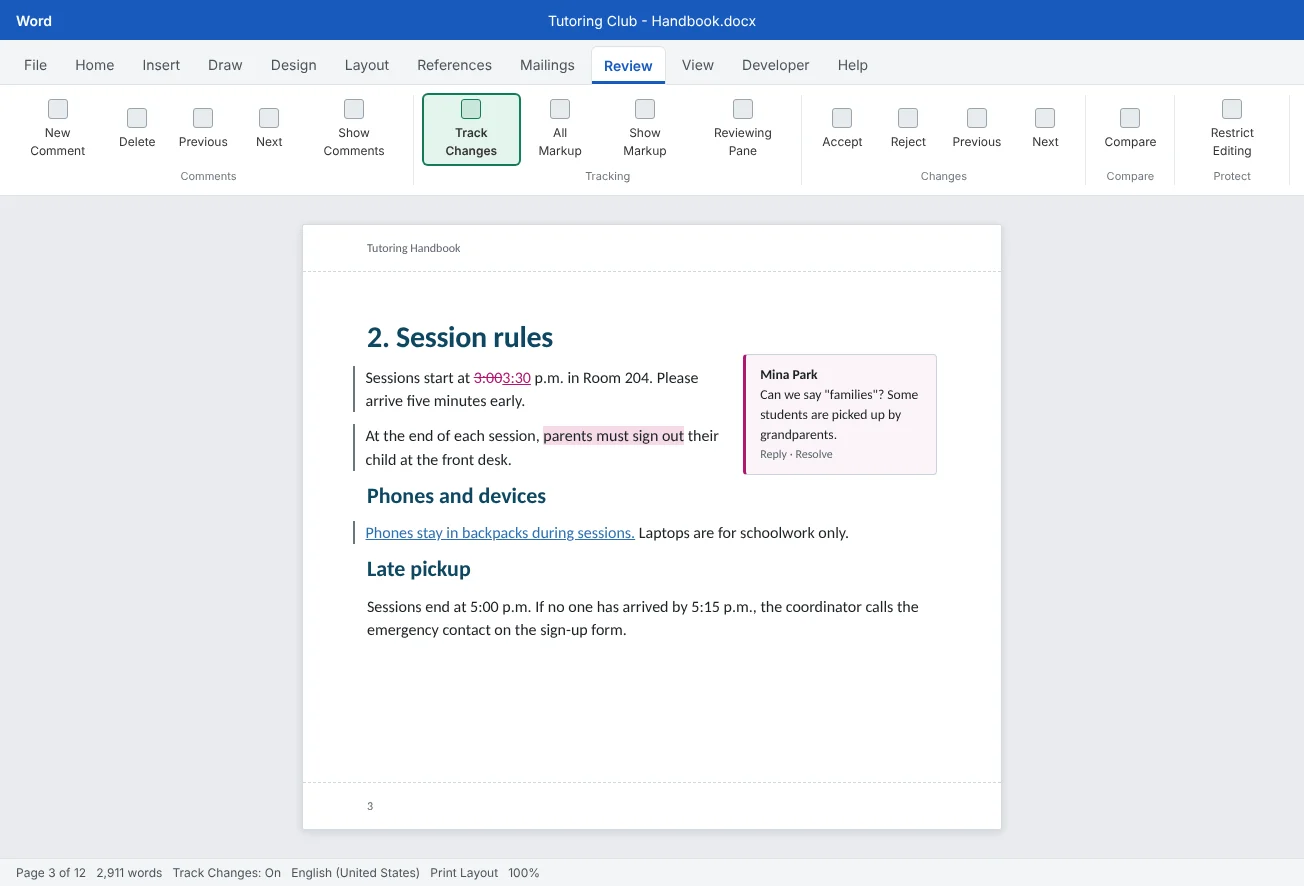The image size is (1304, 886).
Task: Click the "Late pickup" heading
Action: coord(418,569)
